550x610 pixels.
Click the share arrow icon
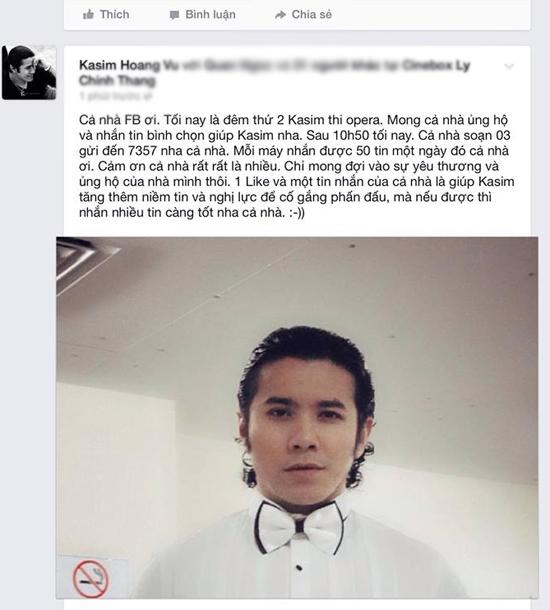coord(280,15)
